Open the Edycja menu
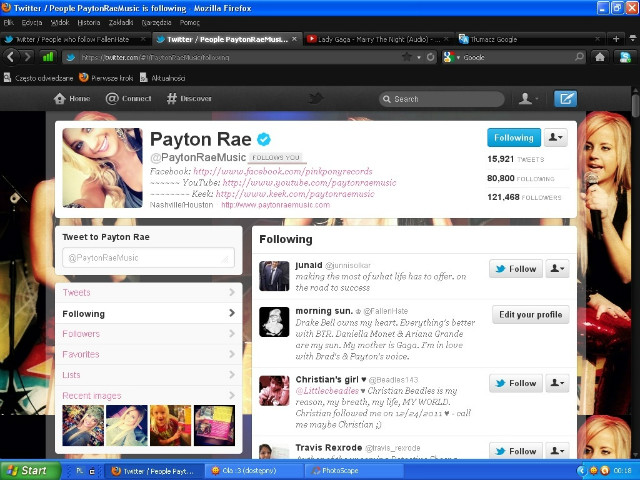 [x=32, y=22]
